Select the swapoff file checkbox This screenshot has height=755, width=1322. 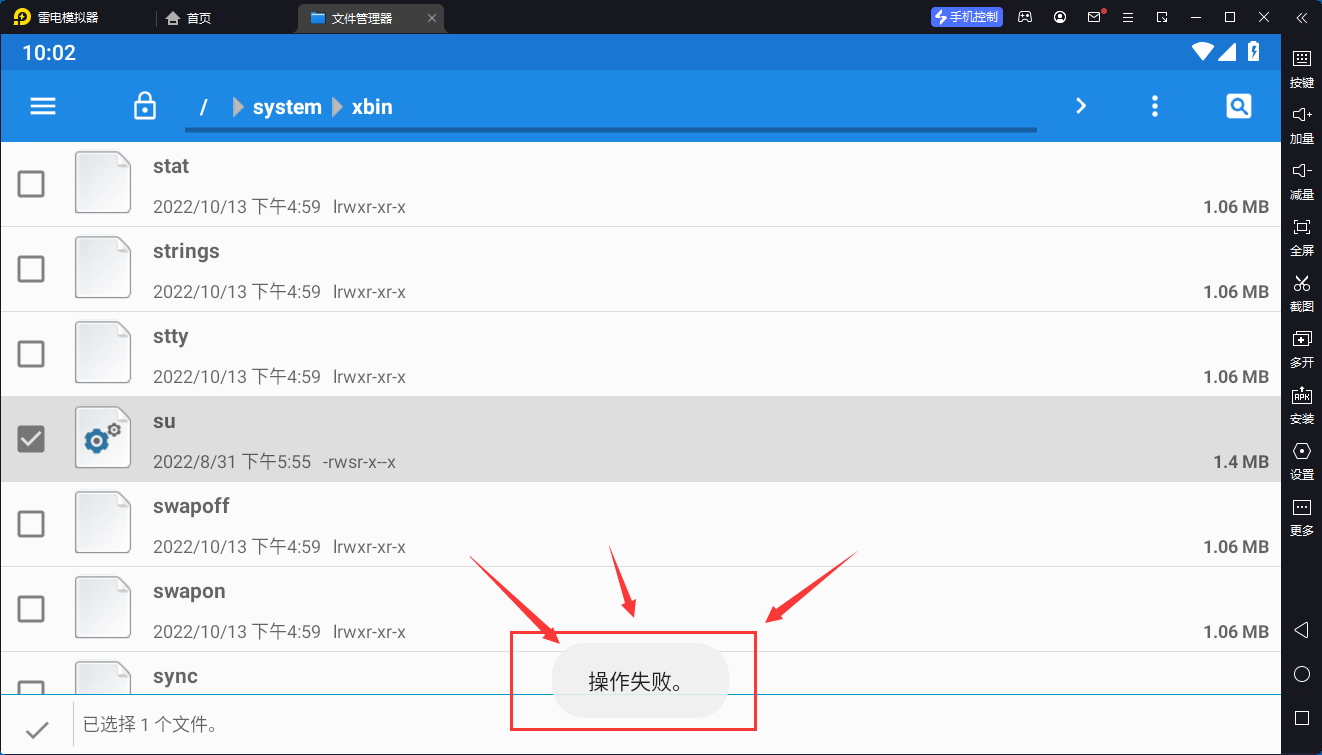click(x=32, y=524)
